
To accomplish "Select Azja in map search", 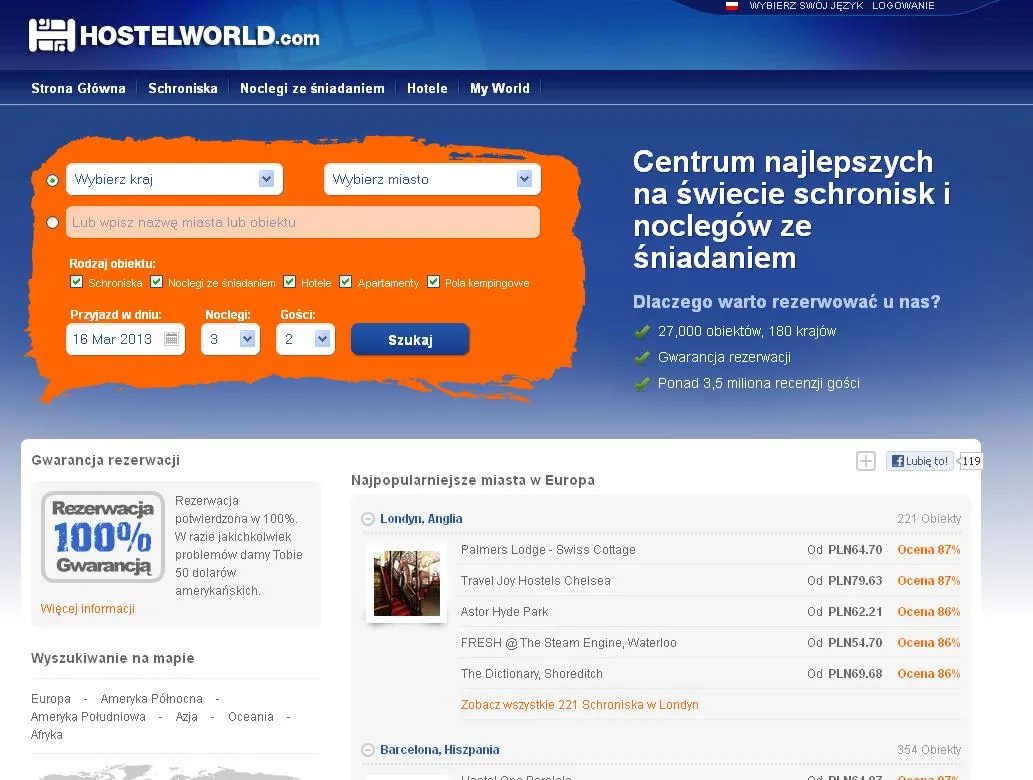I will 186,717.
